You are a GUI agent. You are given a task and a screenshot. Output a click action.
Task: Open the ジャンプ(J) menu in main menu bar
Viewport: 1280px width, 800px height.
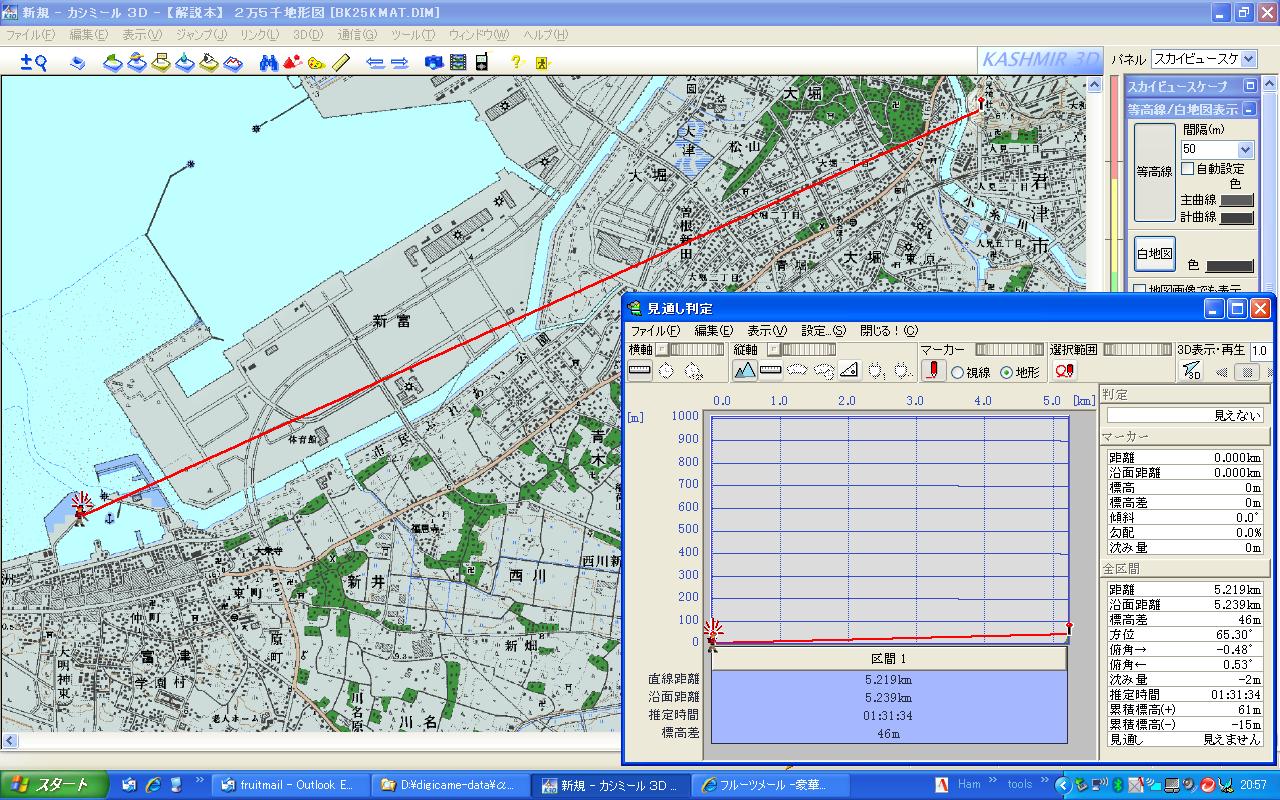click(201, 35)
